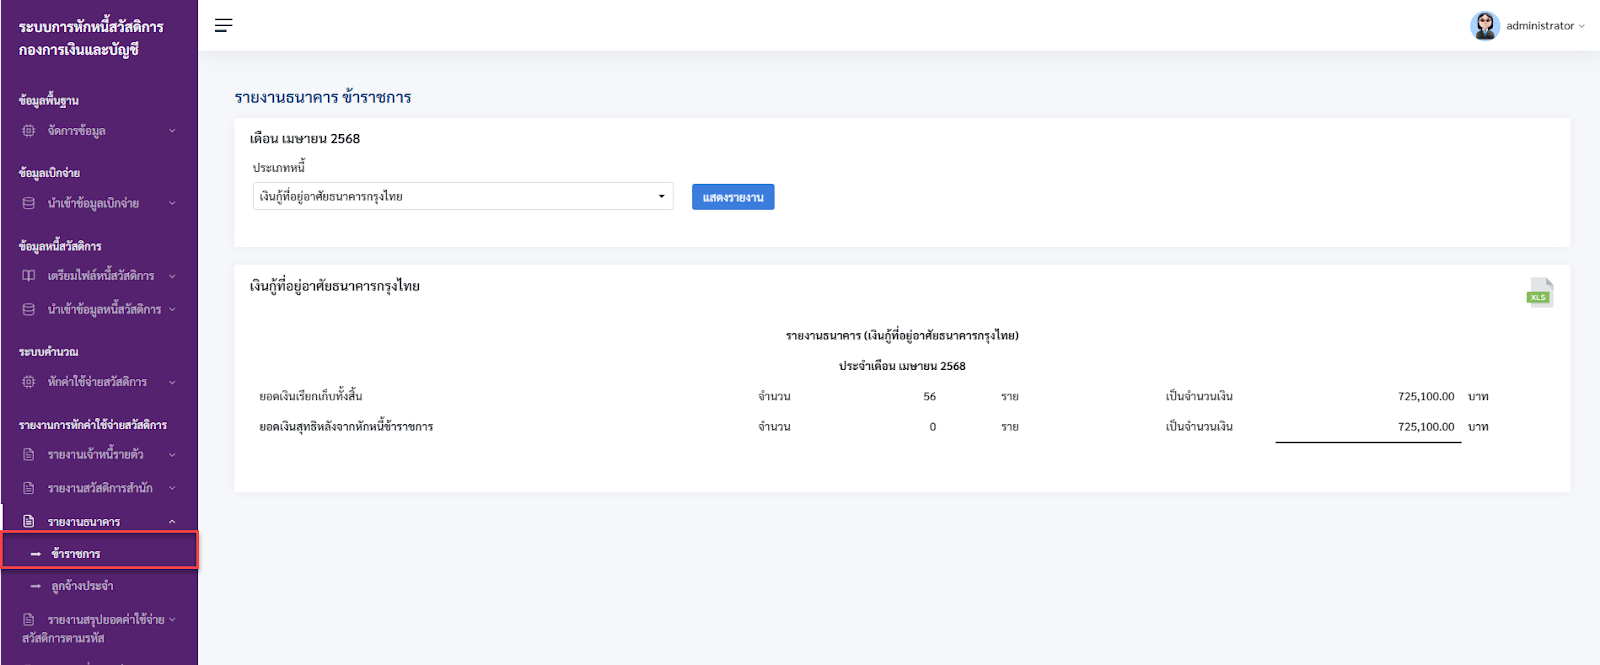Open จัดการข้อมูล menu item
This screenshot has width=1600, height=665.
click(x=99, y=131)
